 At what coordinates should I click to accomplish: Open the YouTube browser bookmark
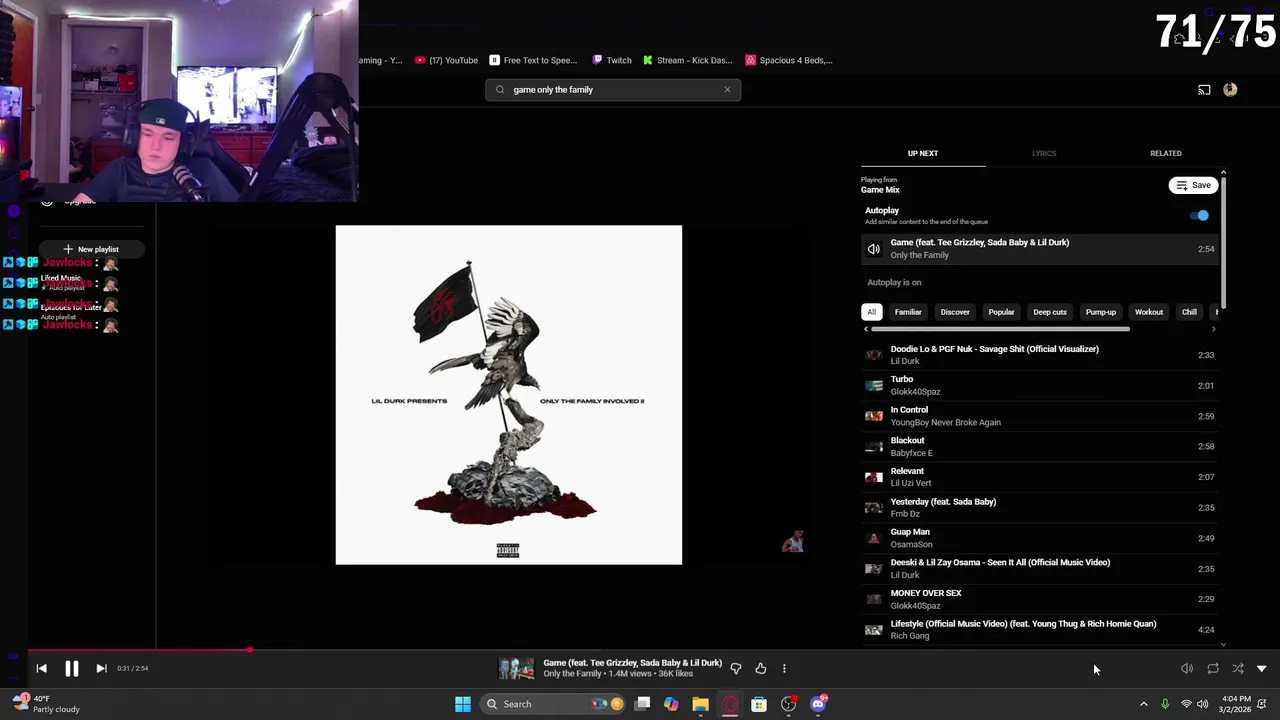[x=447, y=60]
